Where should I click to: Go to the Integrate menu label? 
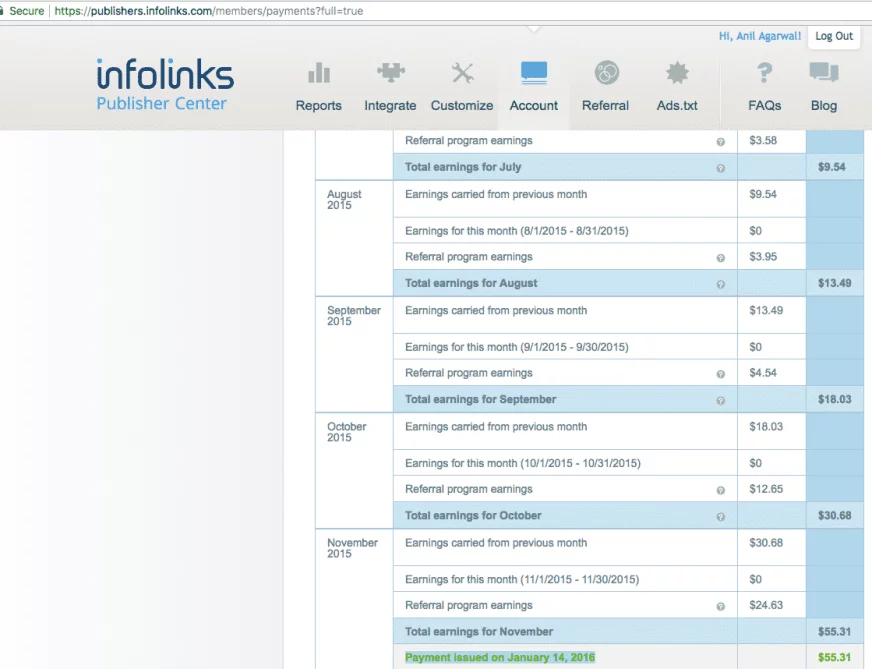(x=390, y=106)
